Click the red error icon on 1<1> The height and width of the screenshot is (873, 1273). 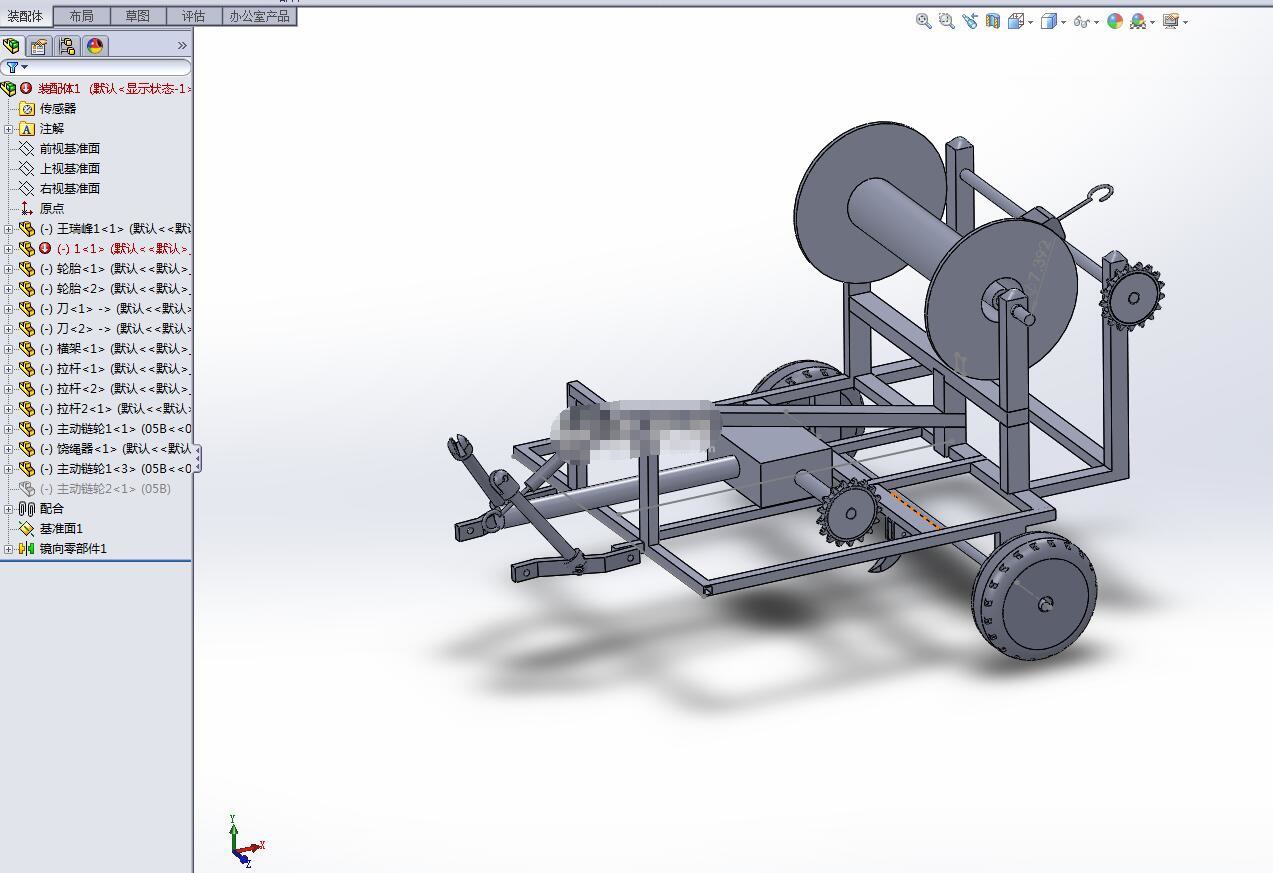point(45,248)
